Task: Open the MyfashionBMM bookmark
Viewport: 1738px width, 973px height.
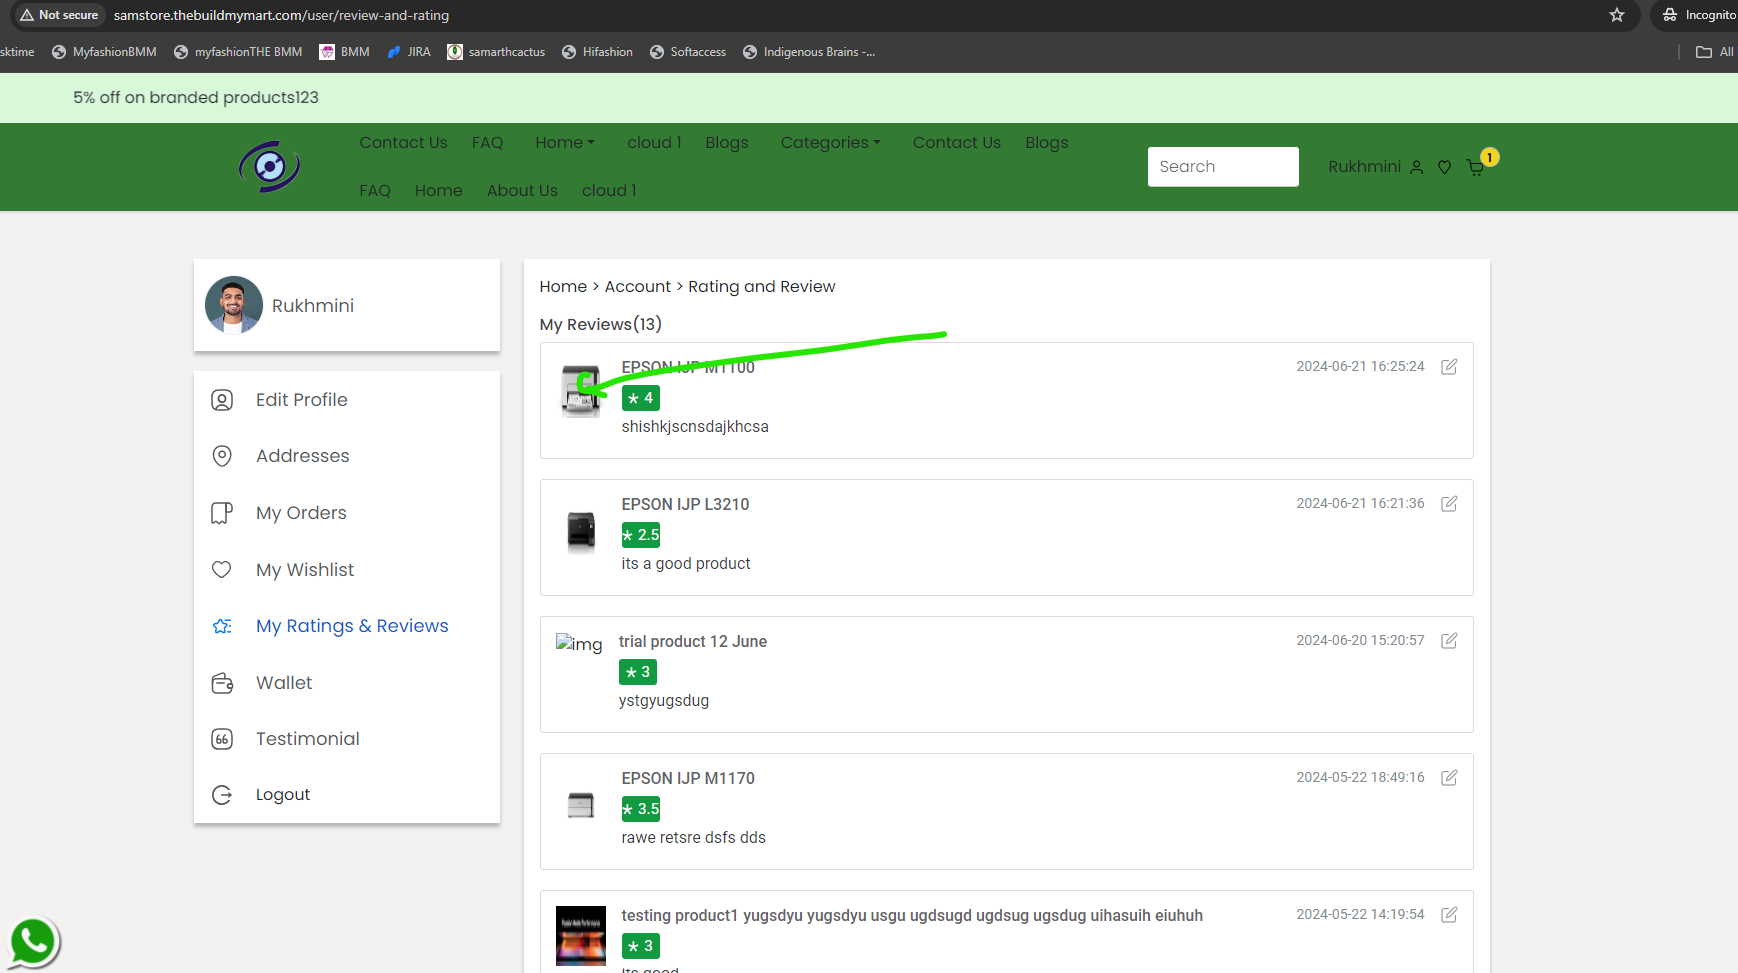Action: click(x=104, y=52)
